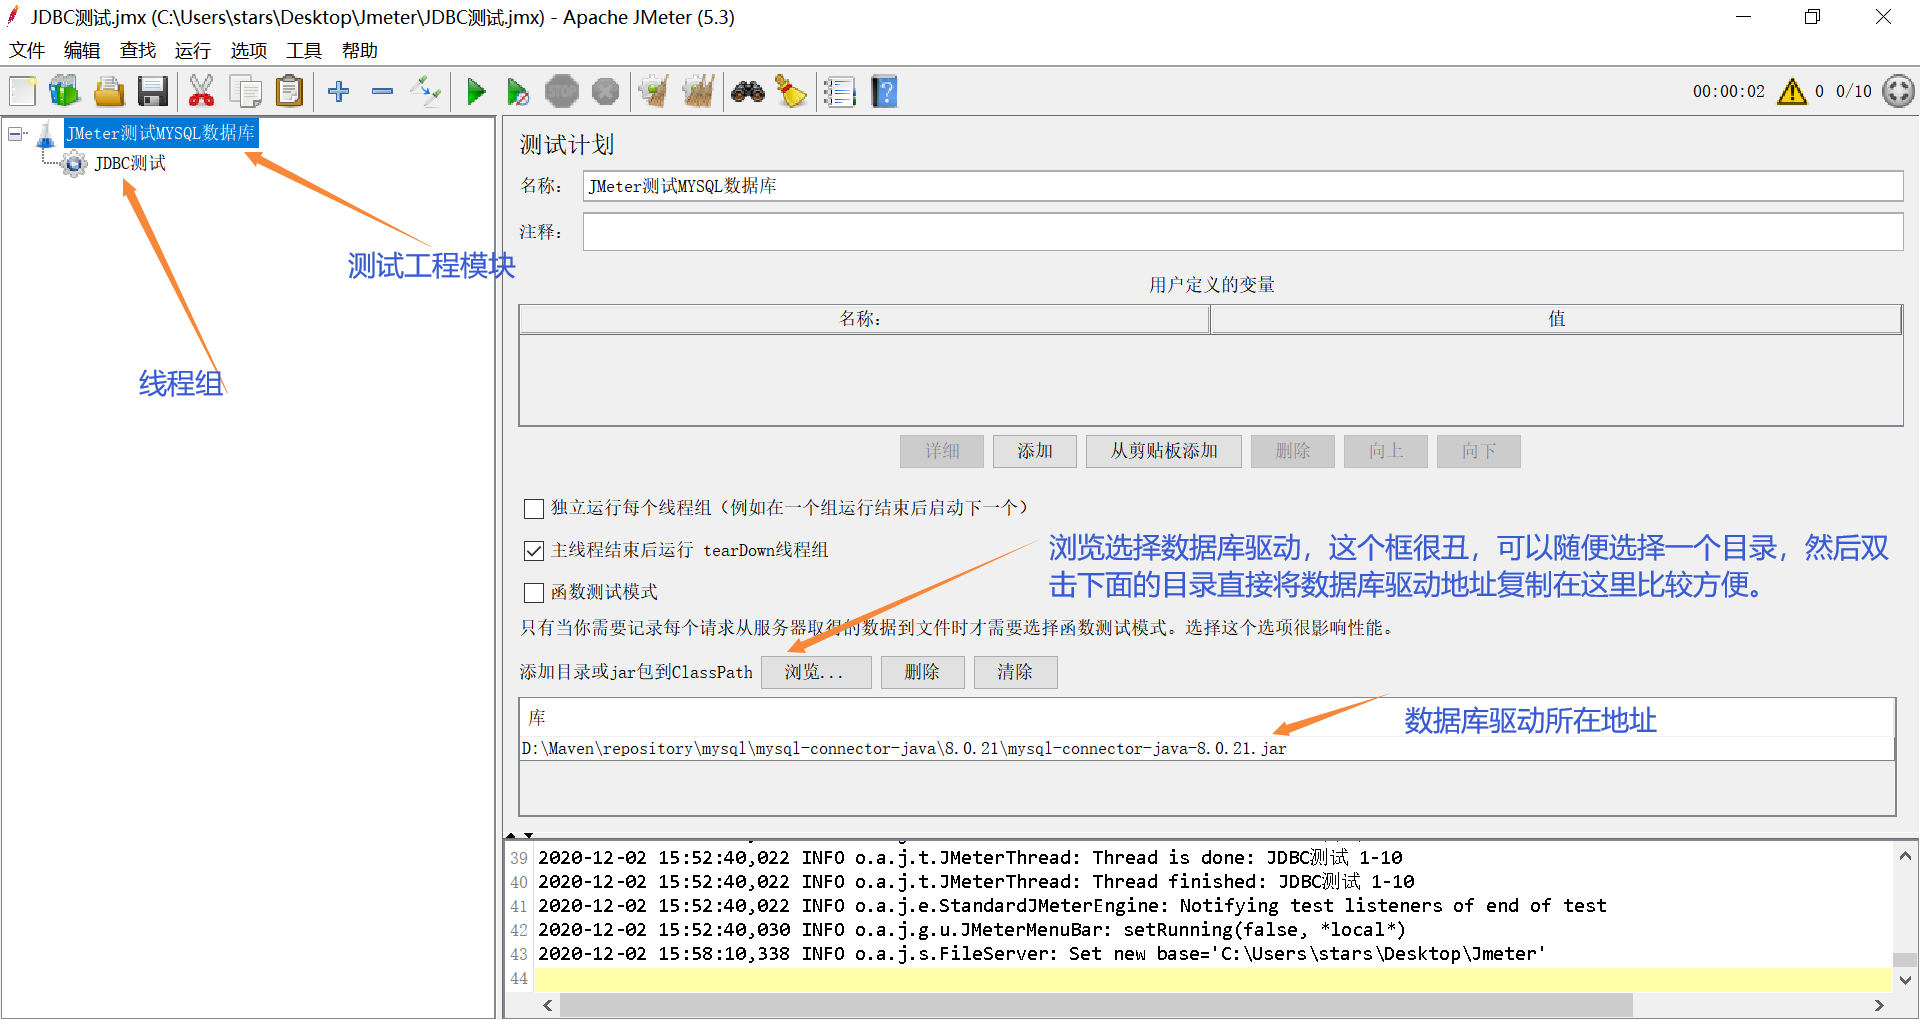The image size is (1920, 1020).
Task: Clear all results with sweep broom icon
Action: [x=699, y=91]
